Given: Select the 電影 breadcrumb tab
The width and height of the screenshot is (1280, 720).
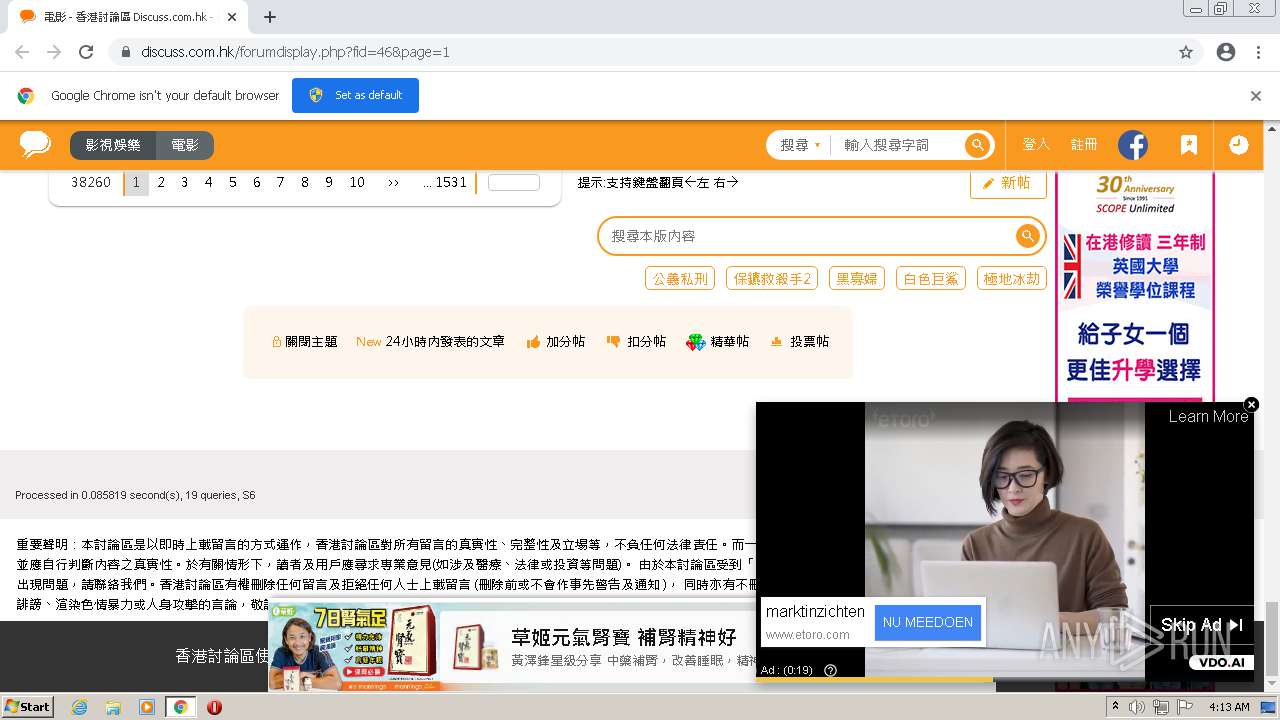Looking at the screenshot, I should pyautogui.click(x=185, y=145).
